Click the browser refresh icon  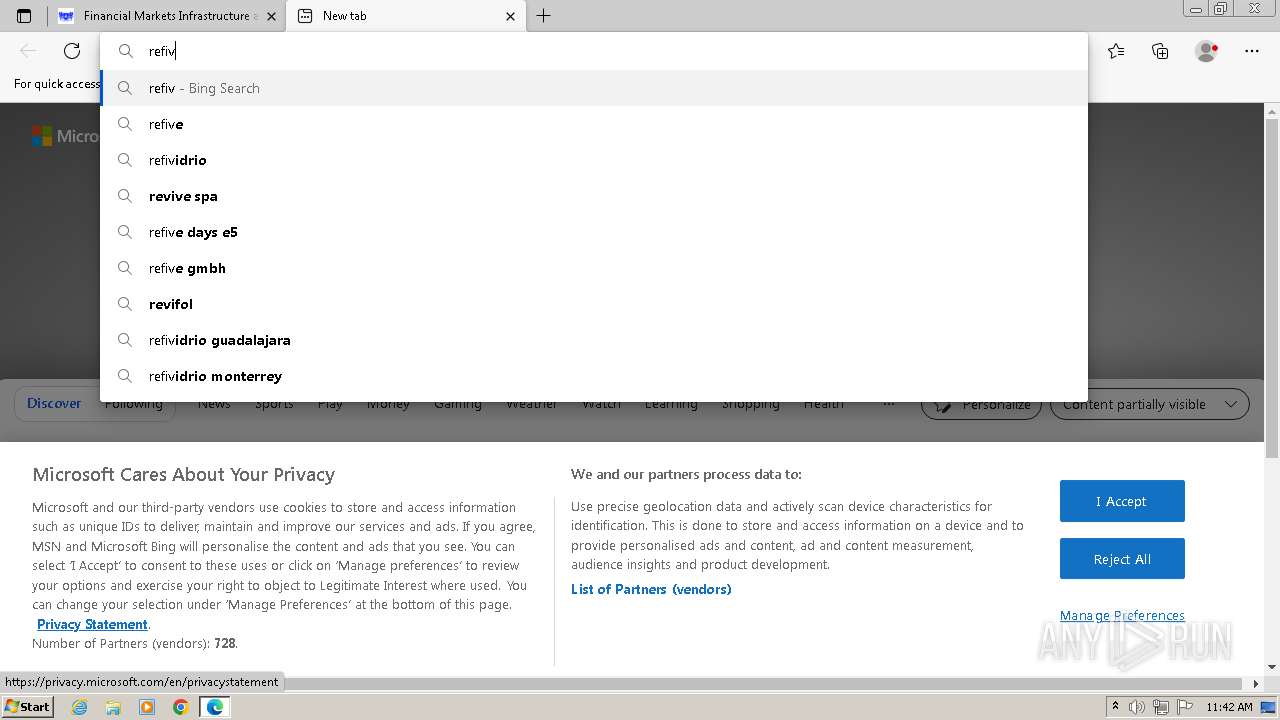click(x=72, y=51)
